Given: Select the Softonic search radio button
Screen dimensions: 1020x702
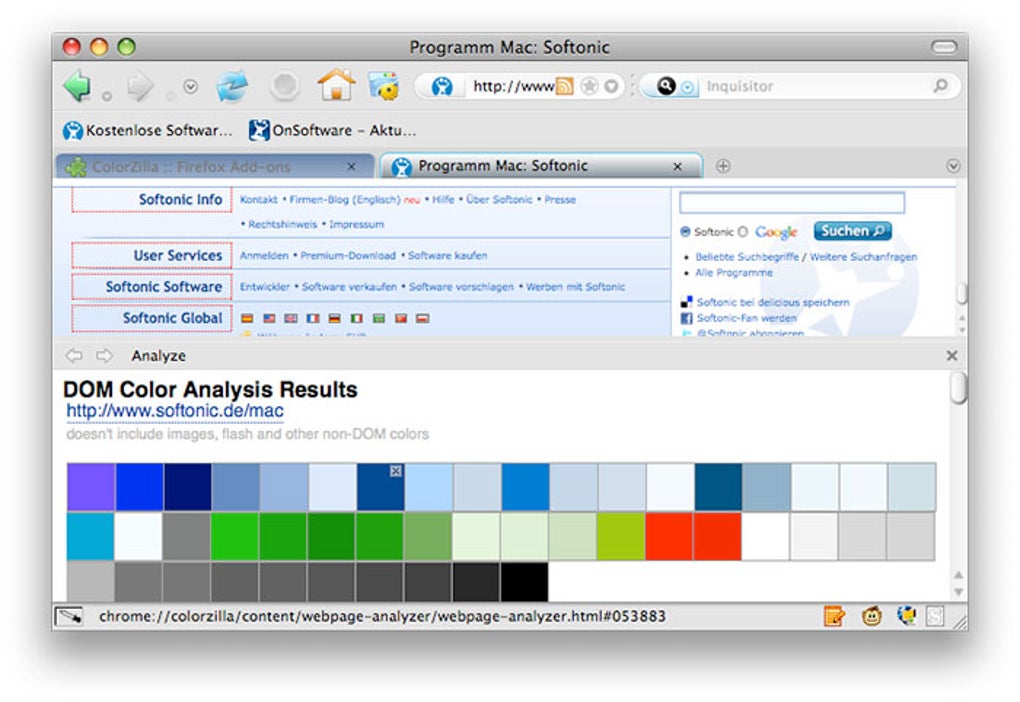Looking at the screenshot, I should point(685,232).
